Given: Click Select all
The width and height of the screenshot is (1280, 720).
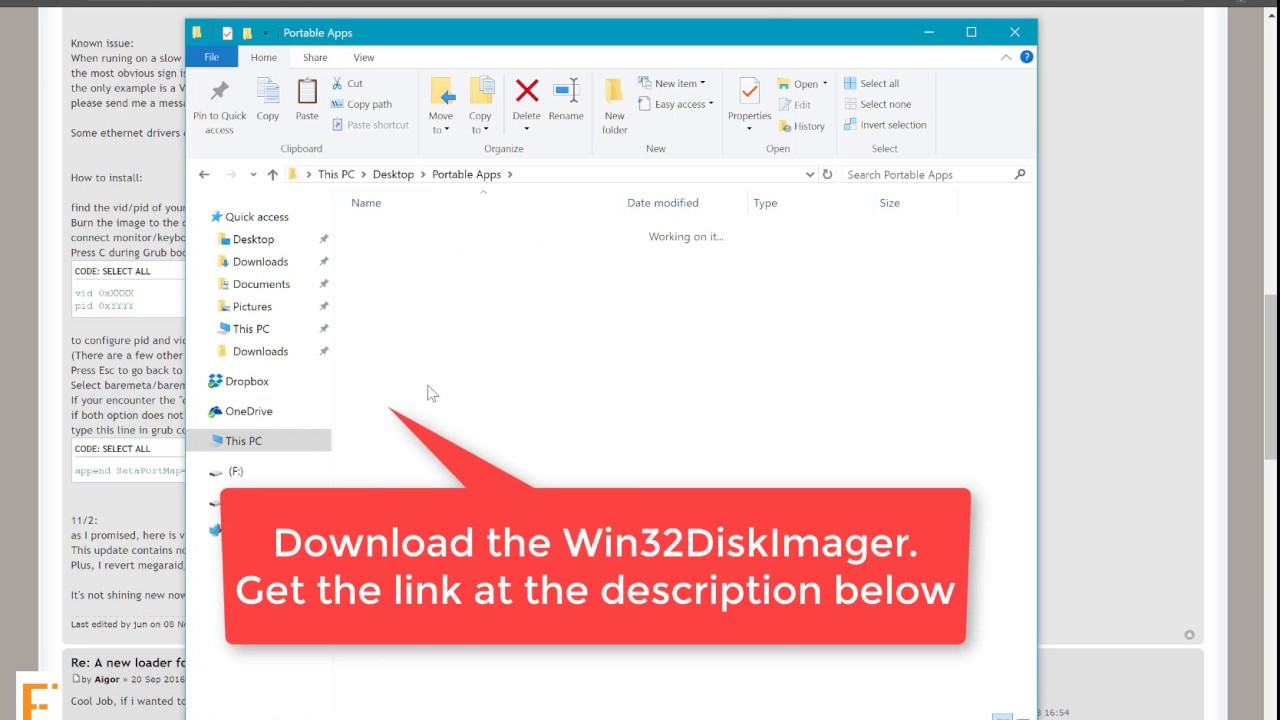Looking at the screenshot, I should click(871, 84).
